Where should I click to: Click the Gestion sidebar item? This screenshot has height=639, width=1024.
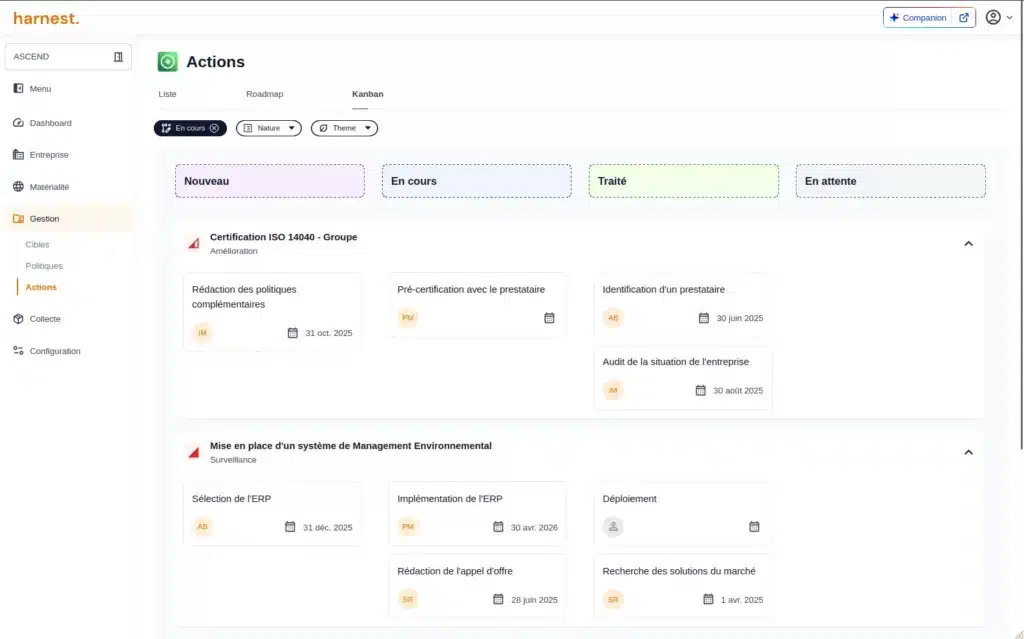click(x=68, y=219)
